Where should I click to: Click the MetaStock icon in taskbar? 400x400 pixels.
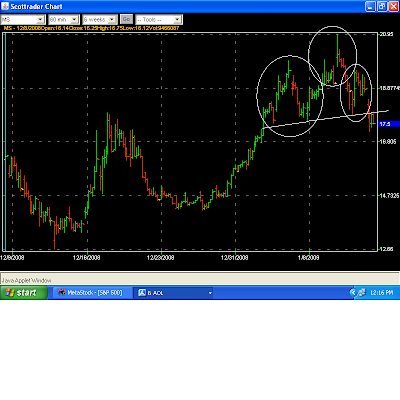tap(62, 293)
